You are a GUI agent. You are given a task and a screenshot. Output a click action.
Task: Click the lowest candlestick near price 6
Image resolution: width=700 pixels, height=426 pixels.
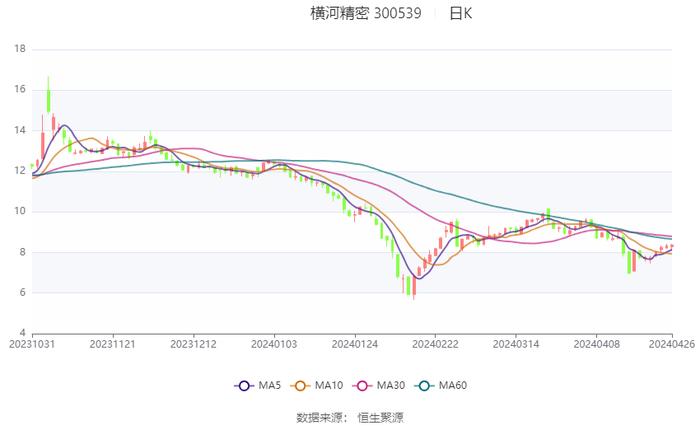pyautogui.click(x=414, y=285)
